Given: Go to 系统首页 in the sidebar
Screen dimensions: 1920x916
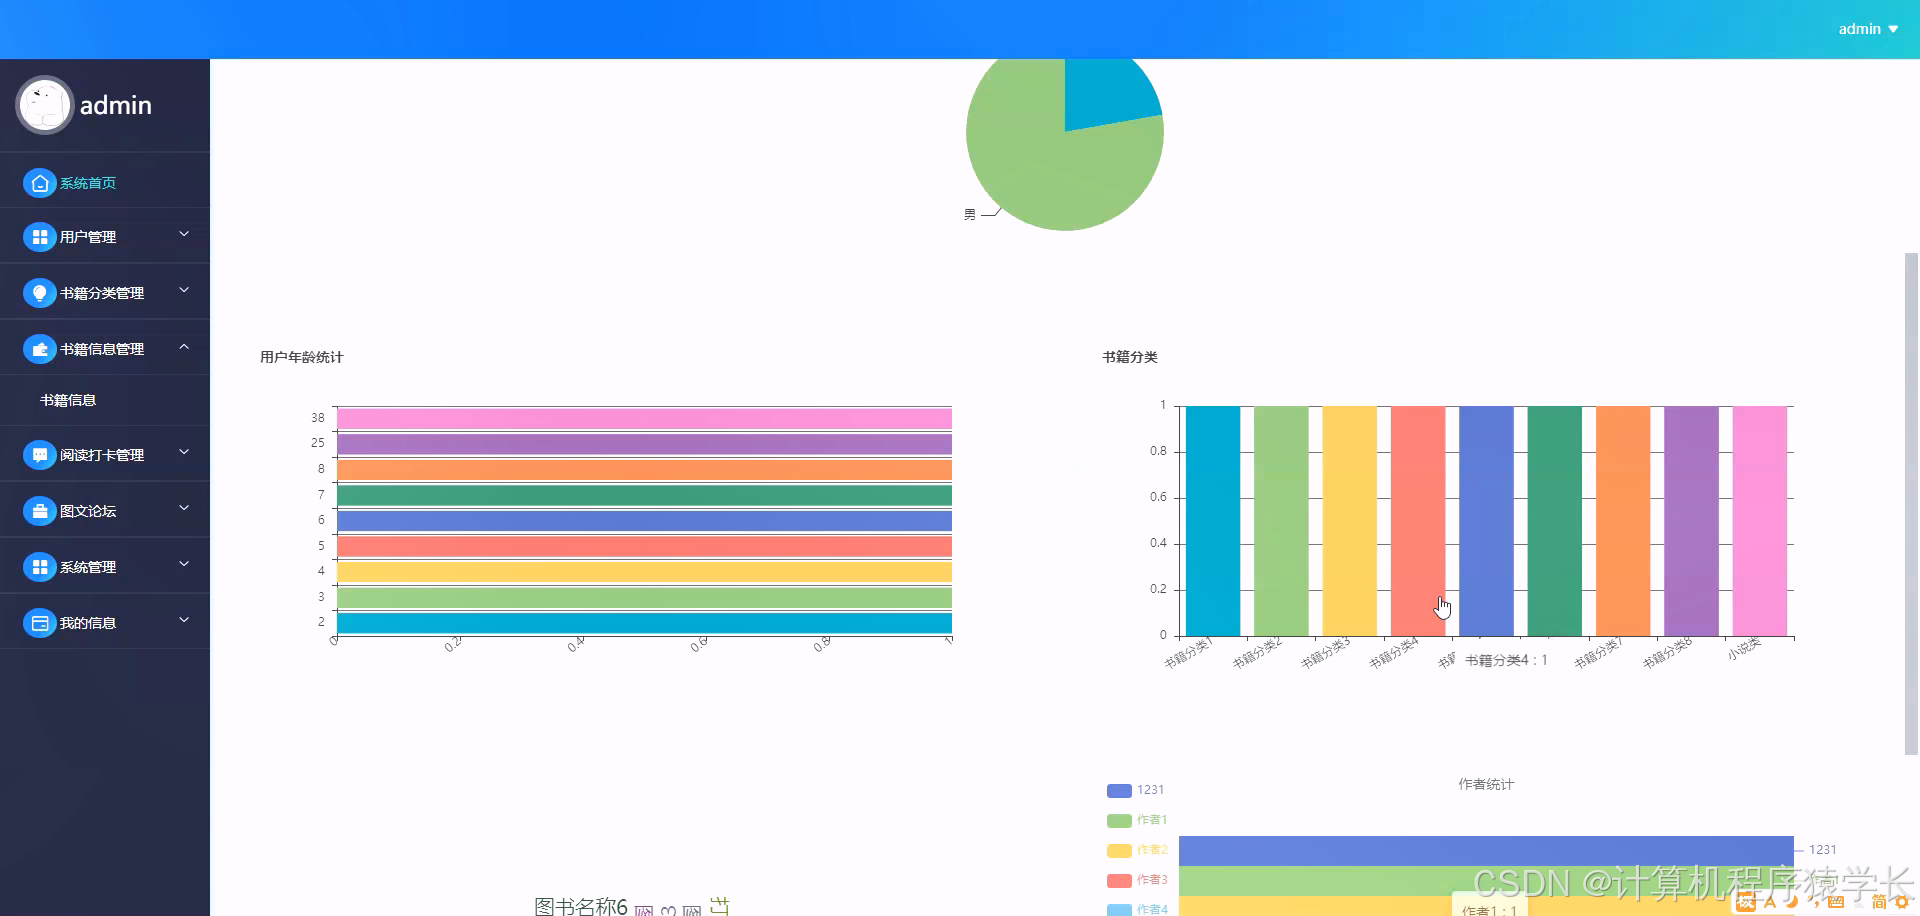Looking at the screenshot, I should (x=105, y=183).
